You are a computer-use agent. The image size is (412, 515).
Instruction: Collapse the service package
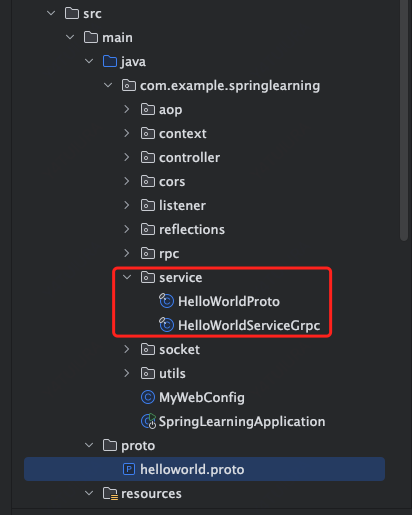pos(127,277)
